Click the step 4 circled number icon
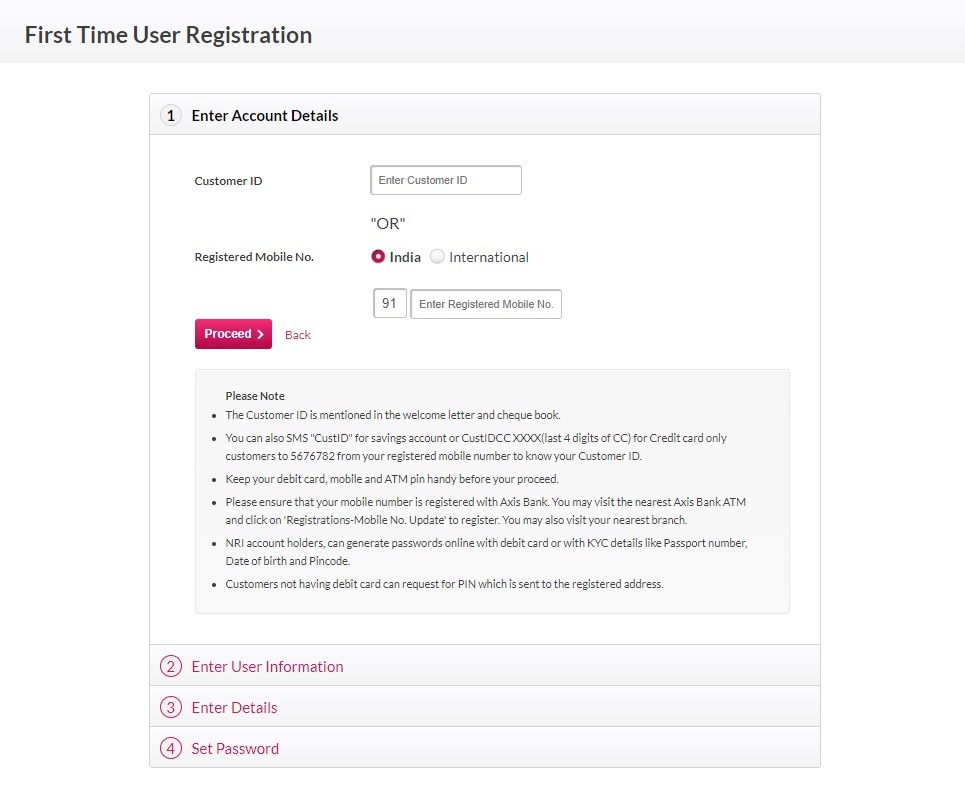Viewport: 965px width, 793px height. click(171, 749)
